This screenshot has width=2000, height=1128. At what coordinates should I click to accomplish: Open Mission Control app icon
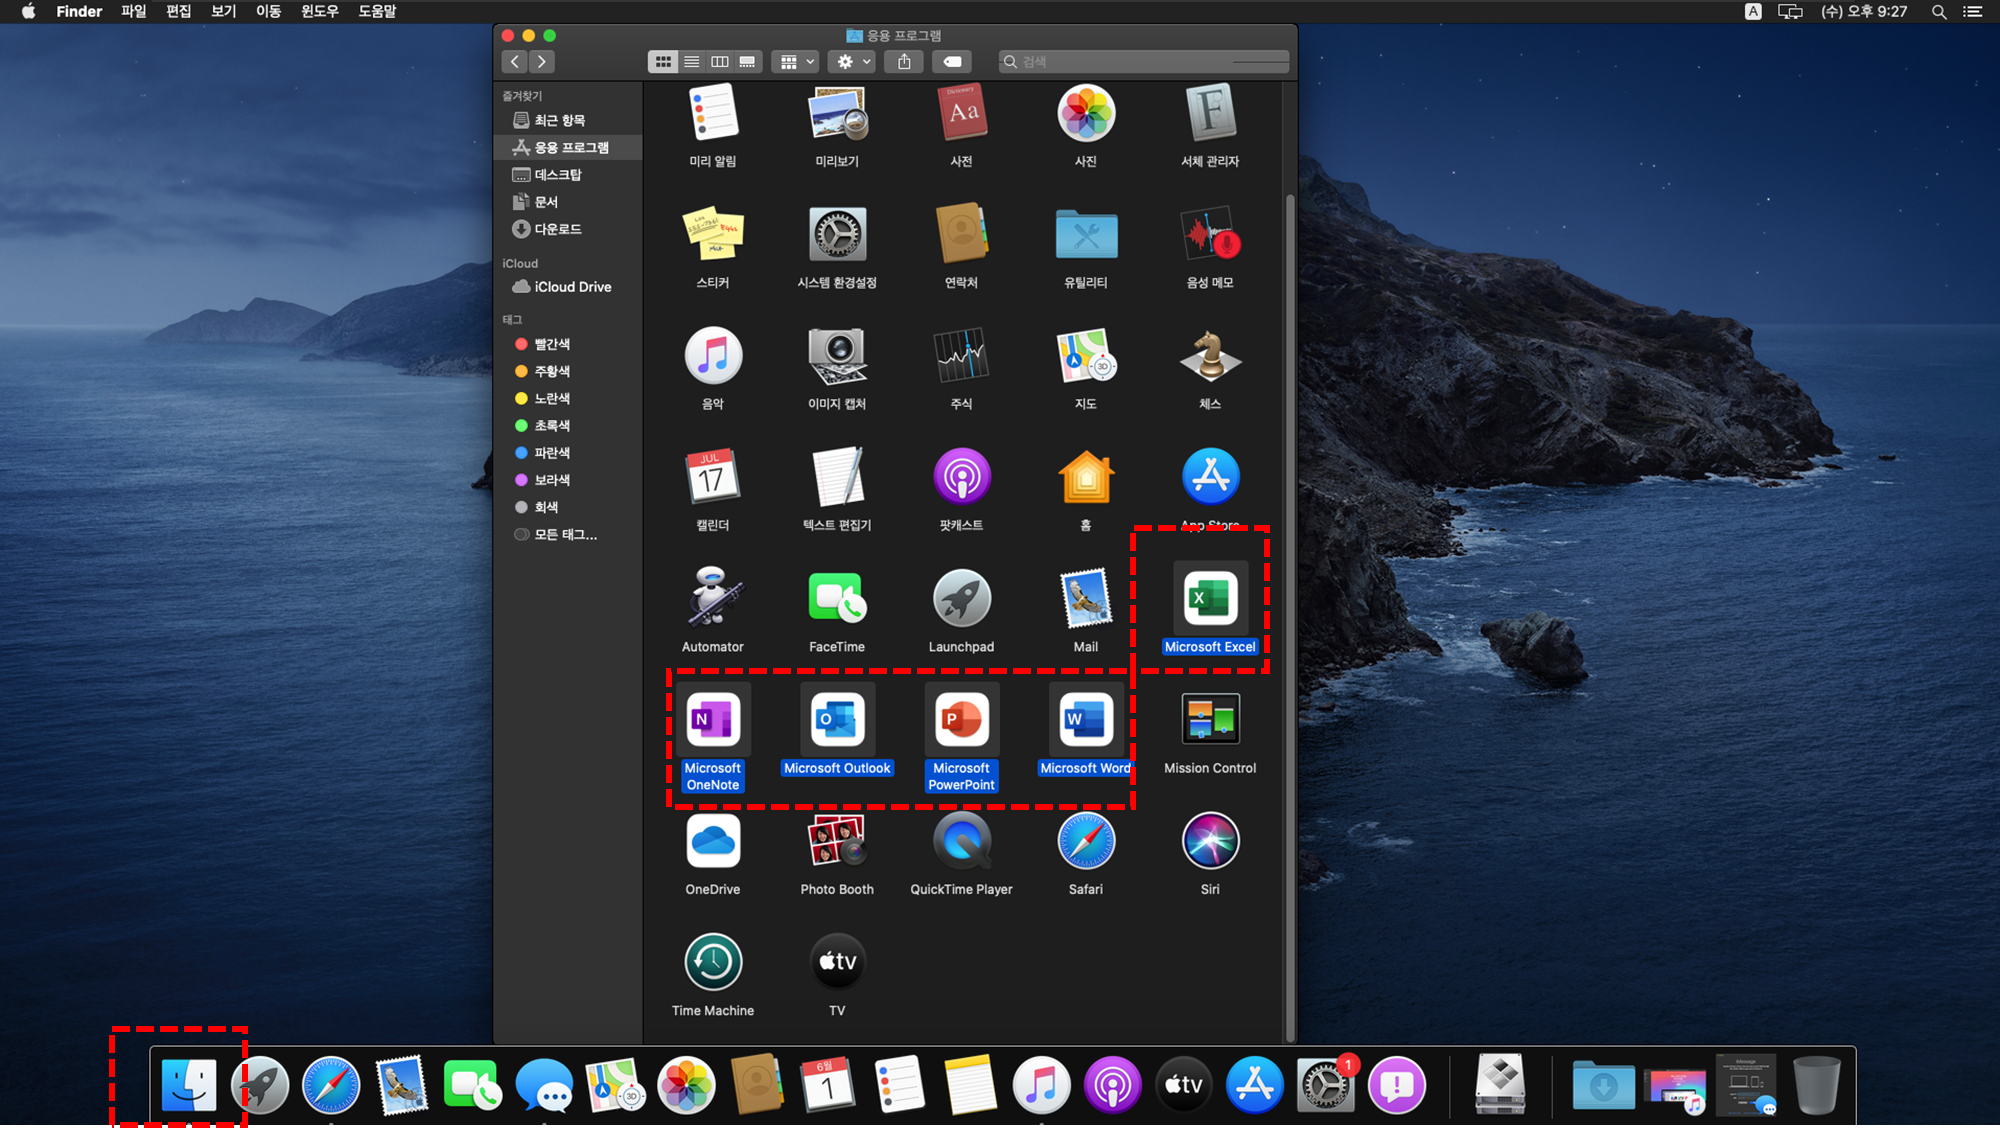(1210, 719)
